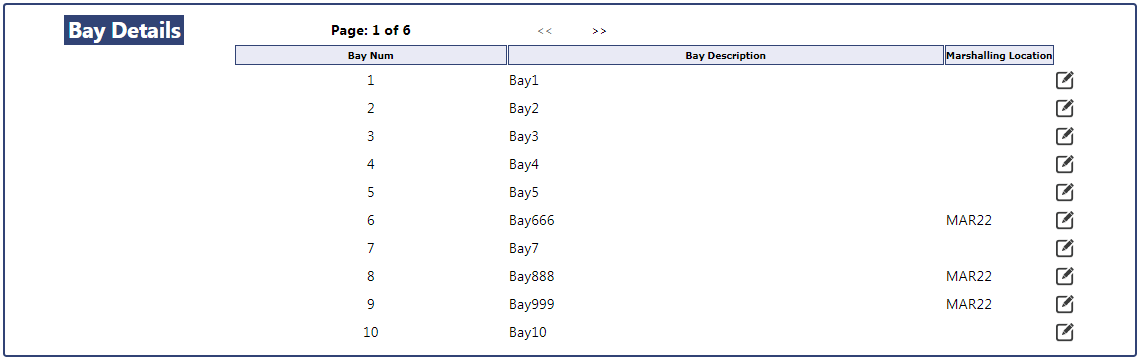Click MAR22 location in the Bay888 row

968,276
